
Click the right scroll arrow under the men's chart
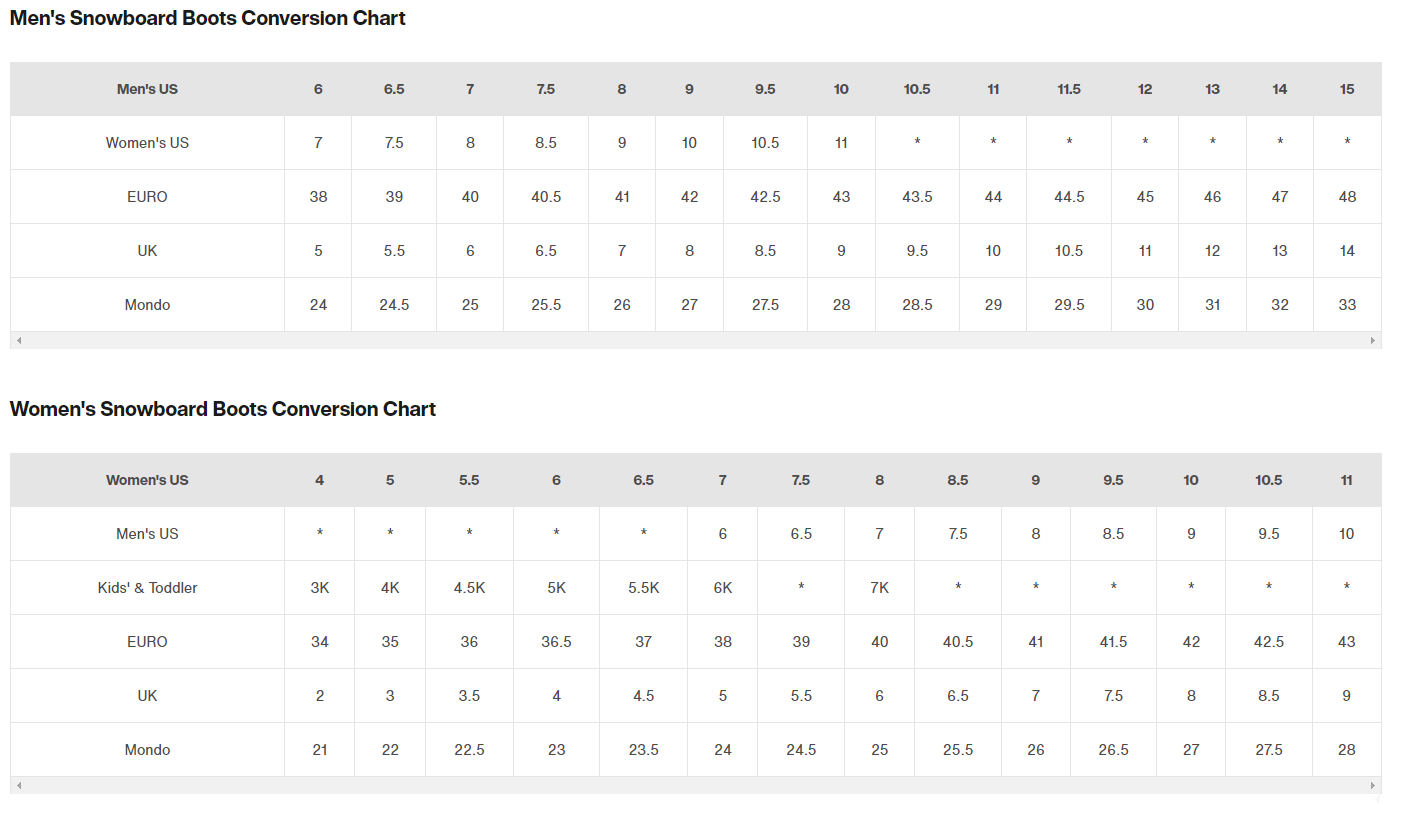pyautogui.click(x=1373, y=341)
